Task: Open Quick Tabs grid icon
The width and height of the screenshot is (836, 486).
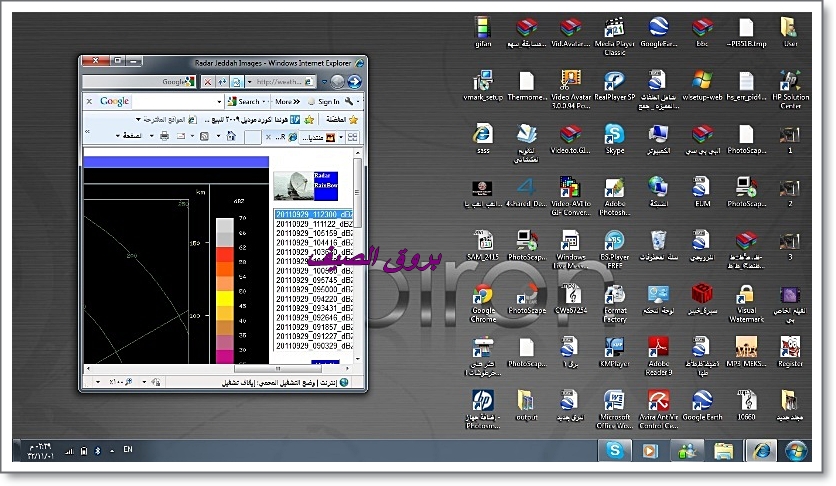Action: click(x=352, y=137)
